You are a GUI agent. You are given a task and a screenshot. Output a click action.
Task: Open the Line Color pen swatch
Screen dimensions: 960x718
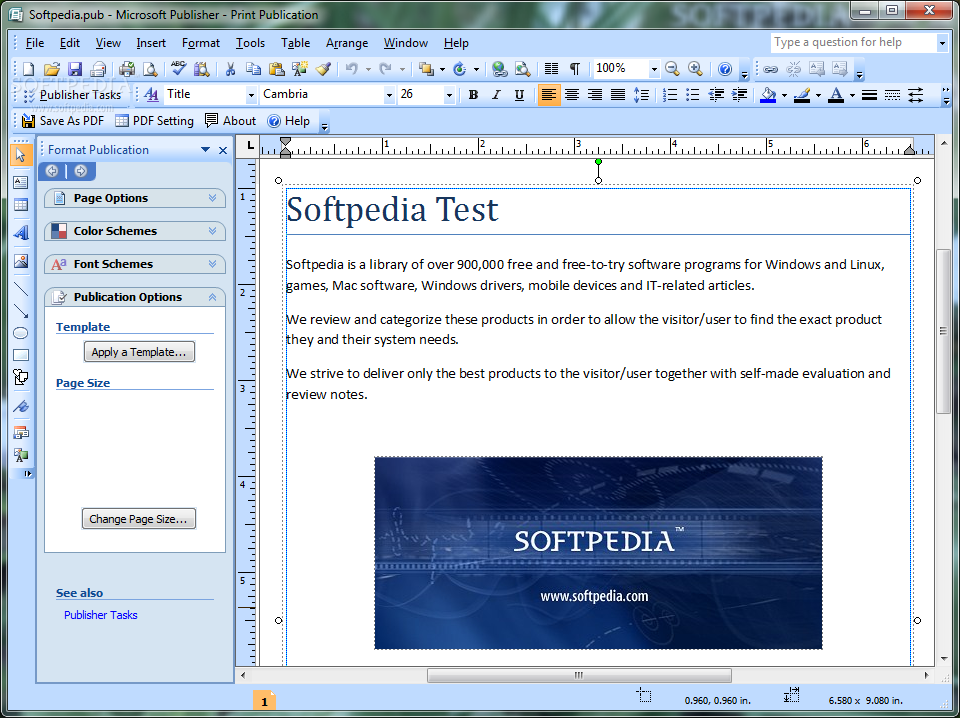click(x=802, y=95)
